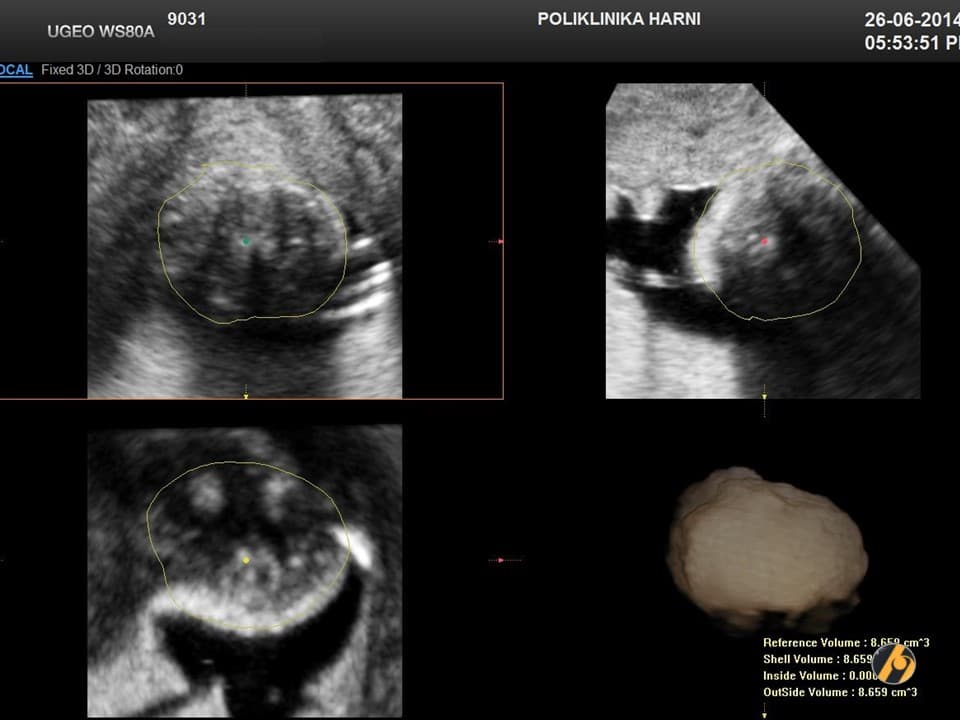Click the green center point in top-left plane
Screen dimensions: 960x720
[246, 241]
